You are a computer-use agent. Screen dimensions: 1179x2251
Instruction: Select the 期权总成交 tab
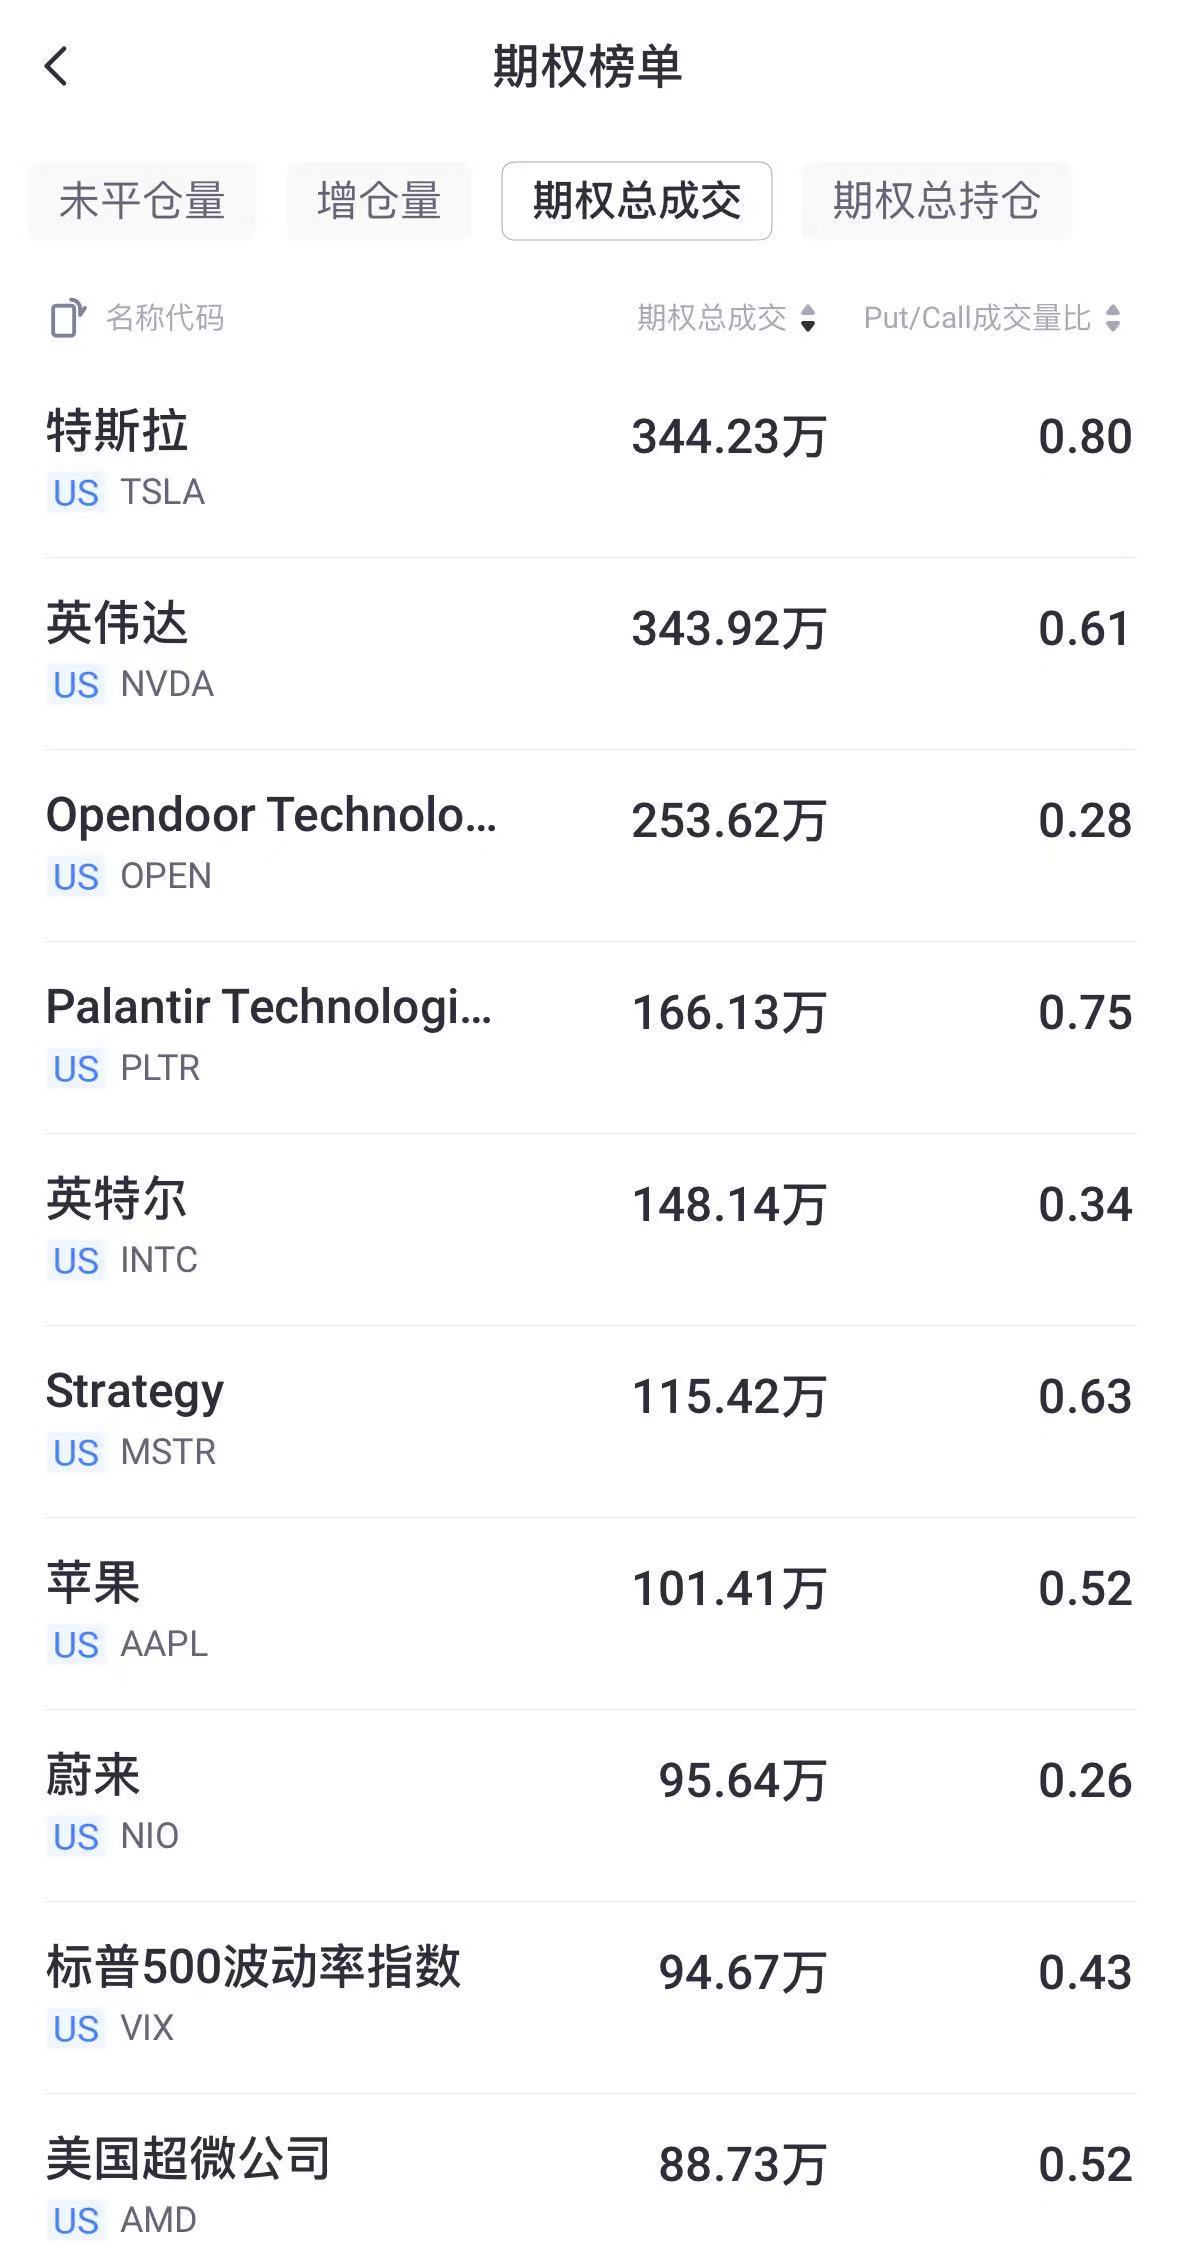point(637,201)
